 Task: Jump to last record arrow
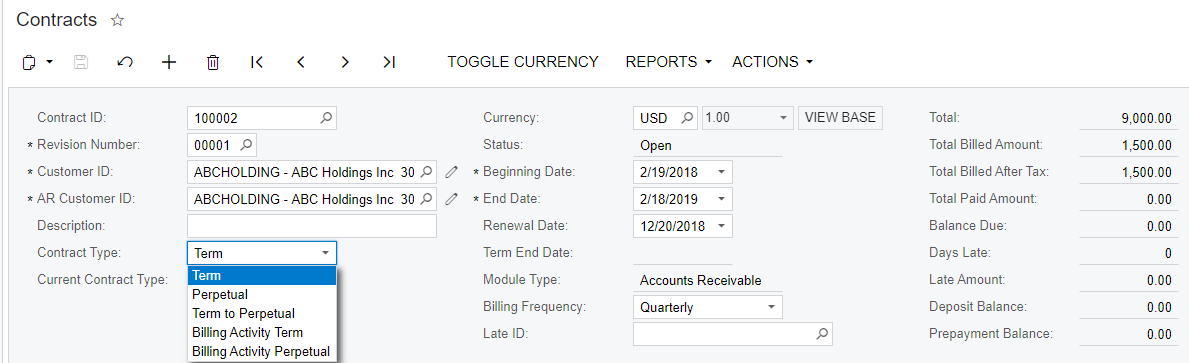tap(389, 62)
